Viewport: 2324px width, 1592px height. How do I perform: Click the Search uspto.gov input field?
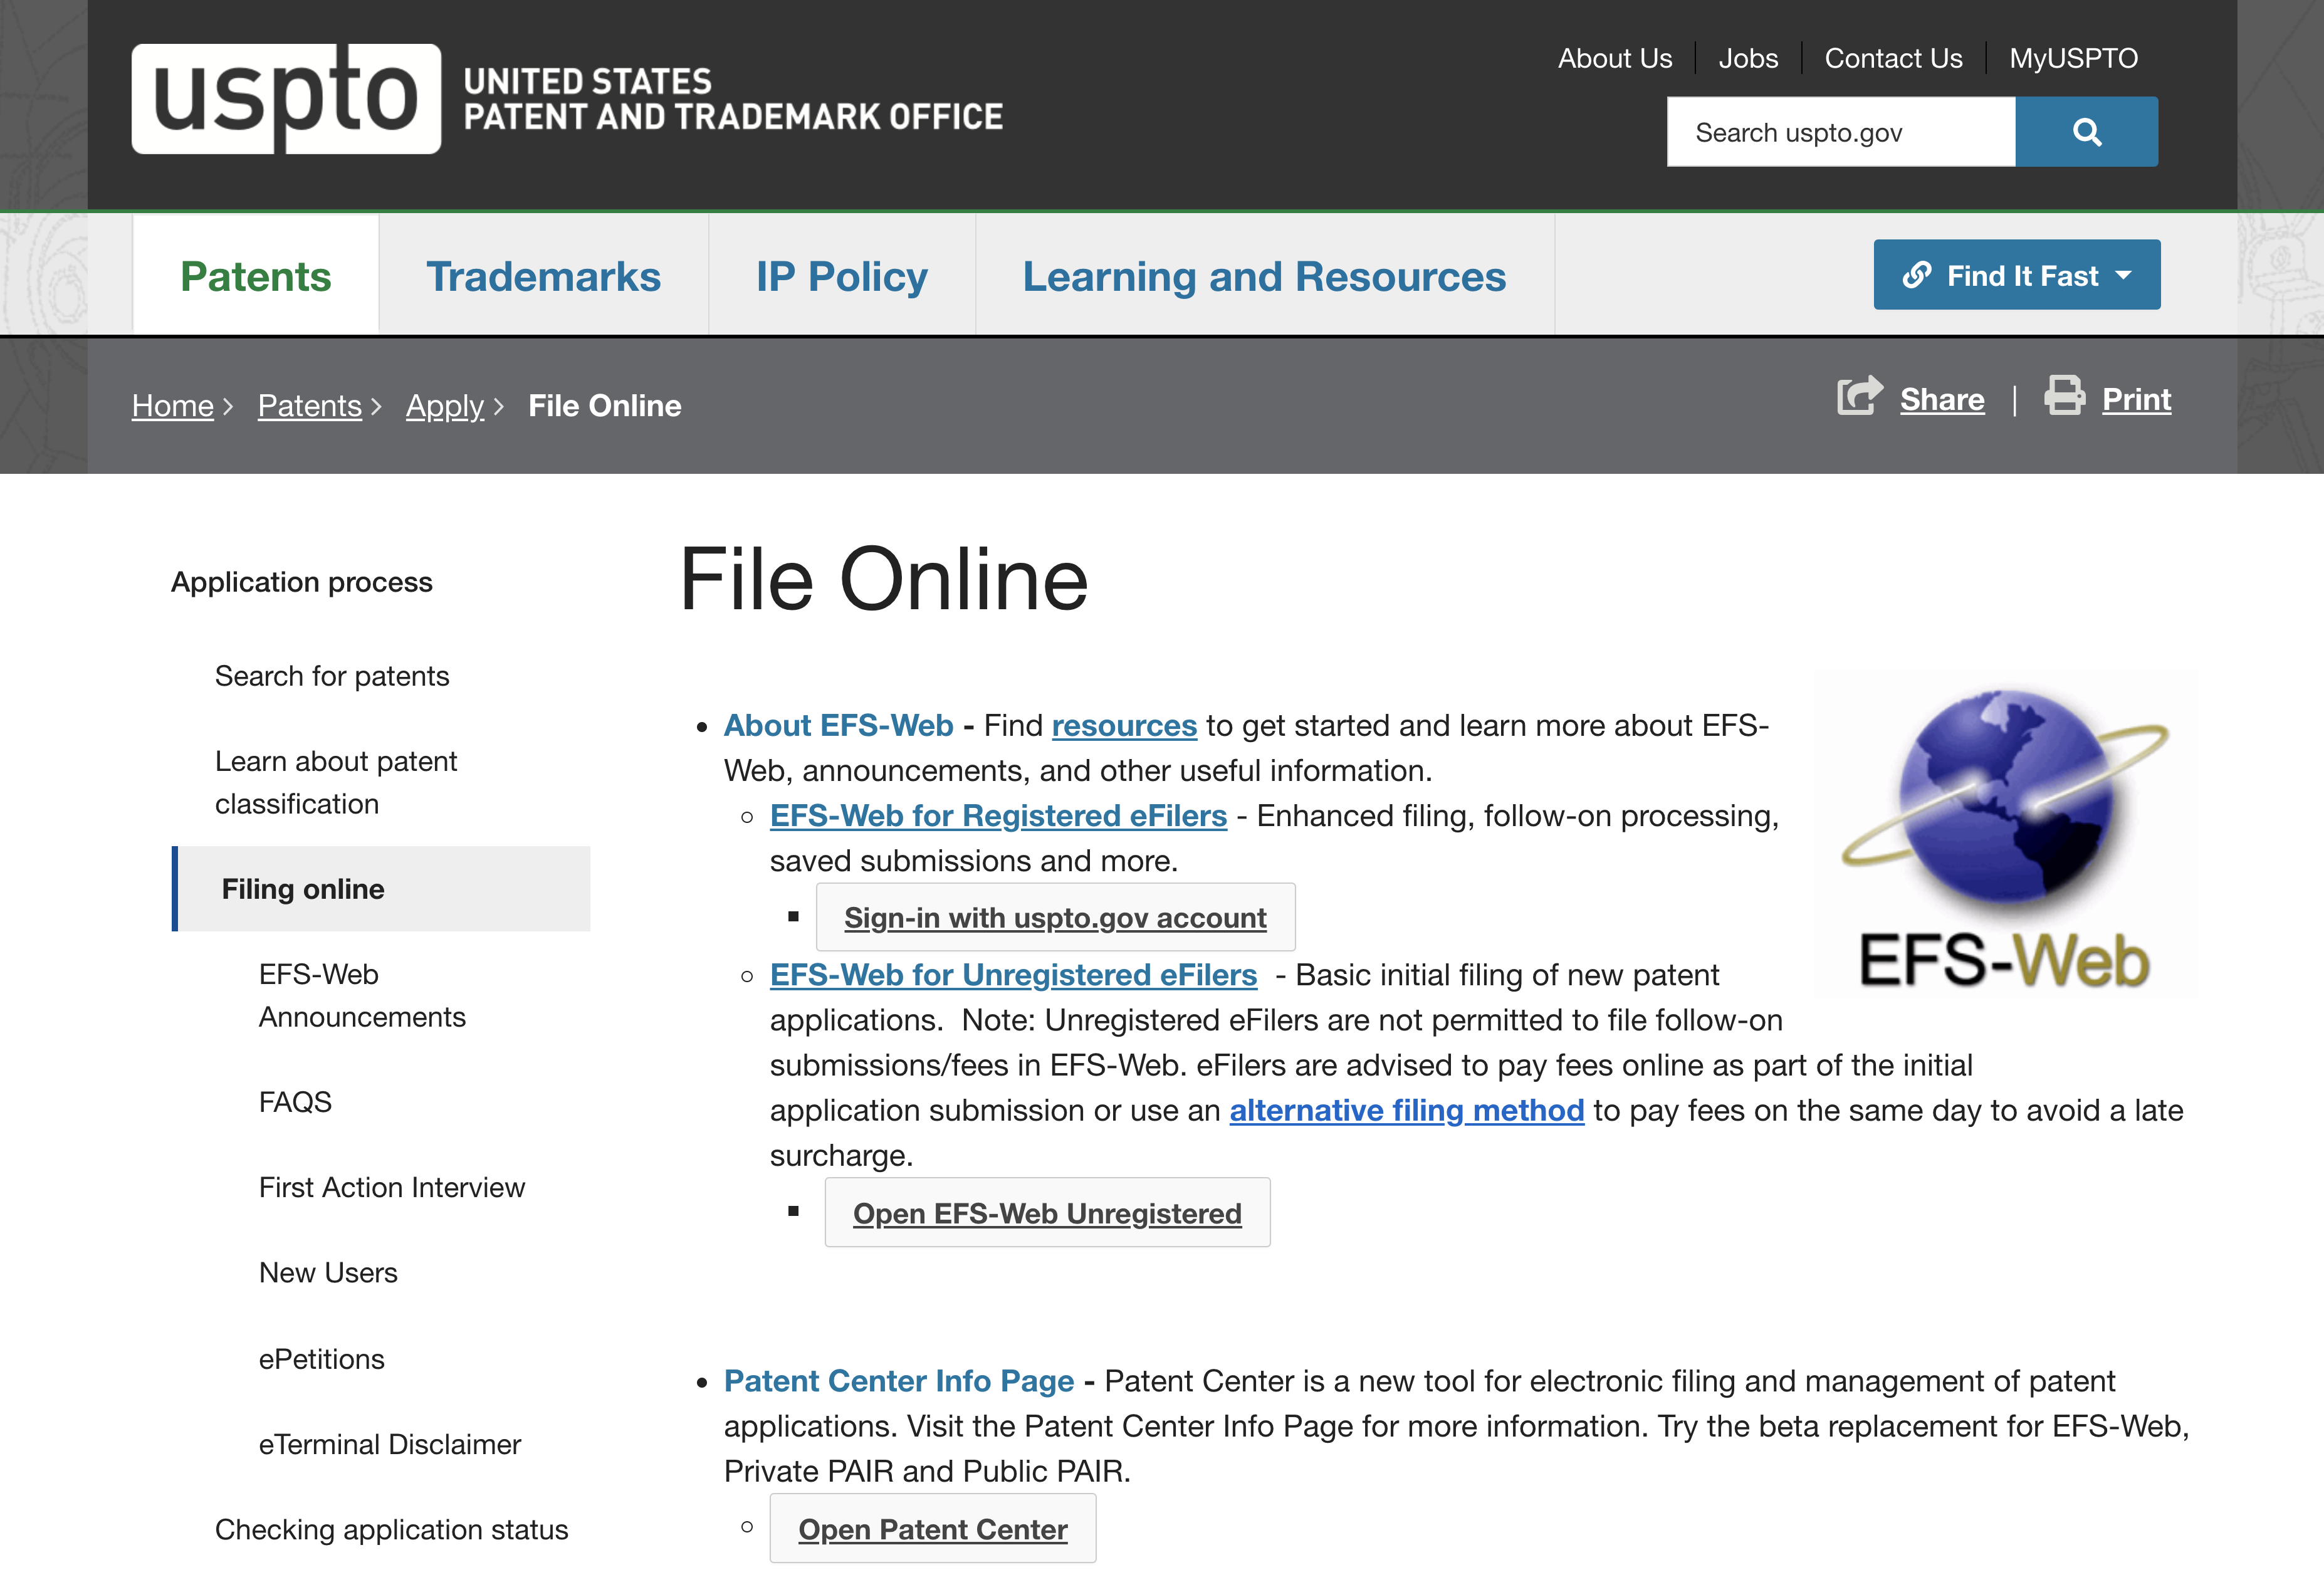click(x=1840, y=132)
